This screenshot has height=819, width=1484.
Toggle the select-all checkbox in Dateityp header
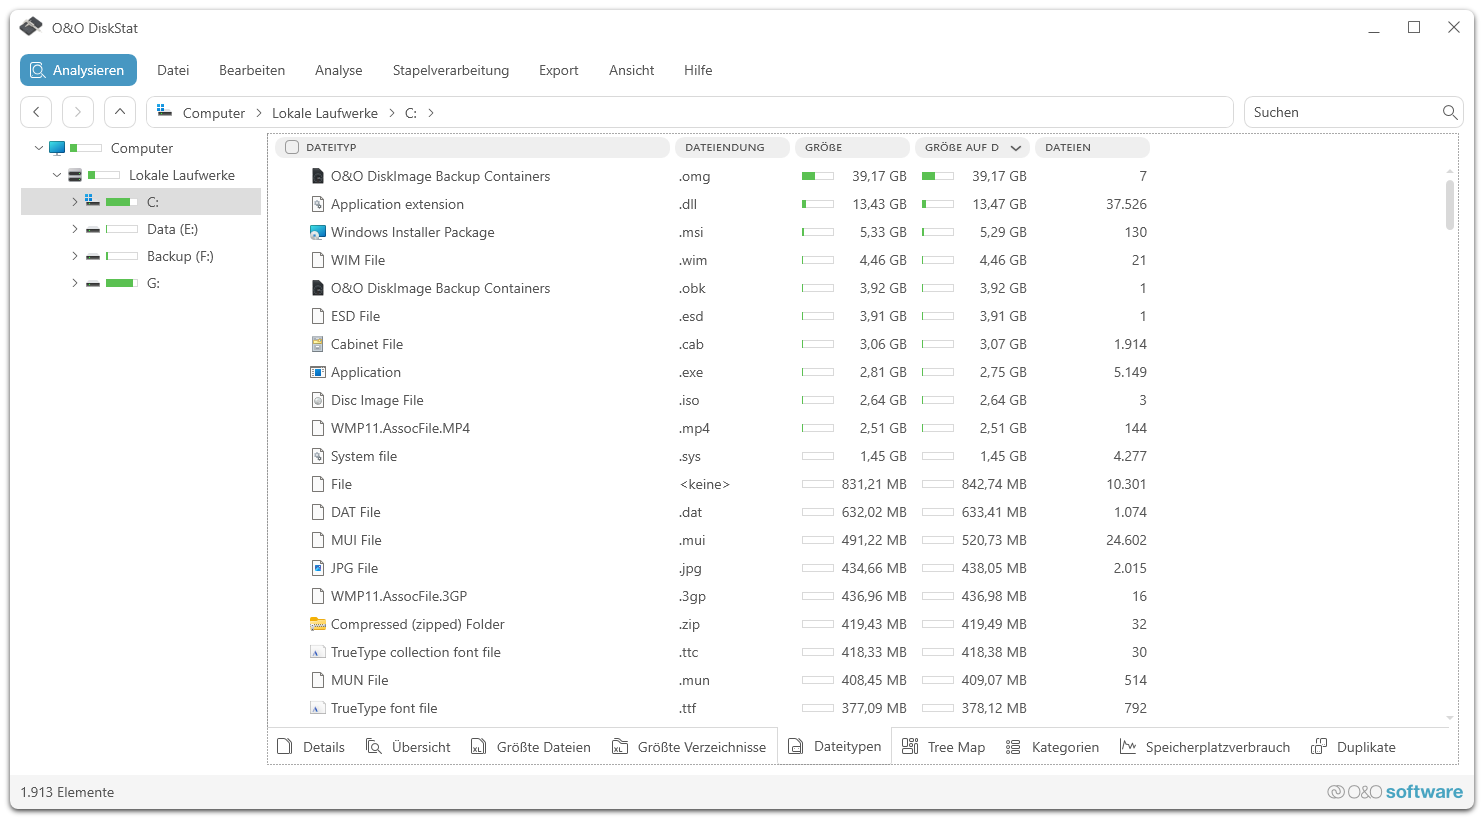tap(292, 147)
